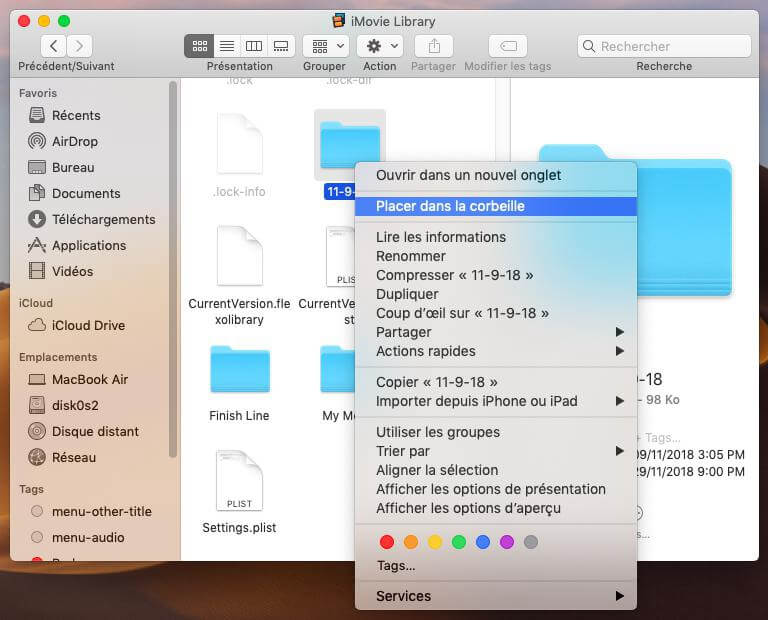
Task: Apply the red tag color
Action: (387, 542)
